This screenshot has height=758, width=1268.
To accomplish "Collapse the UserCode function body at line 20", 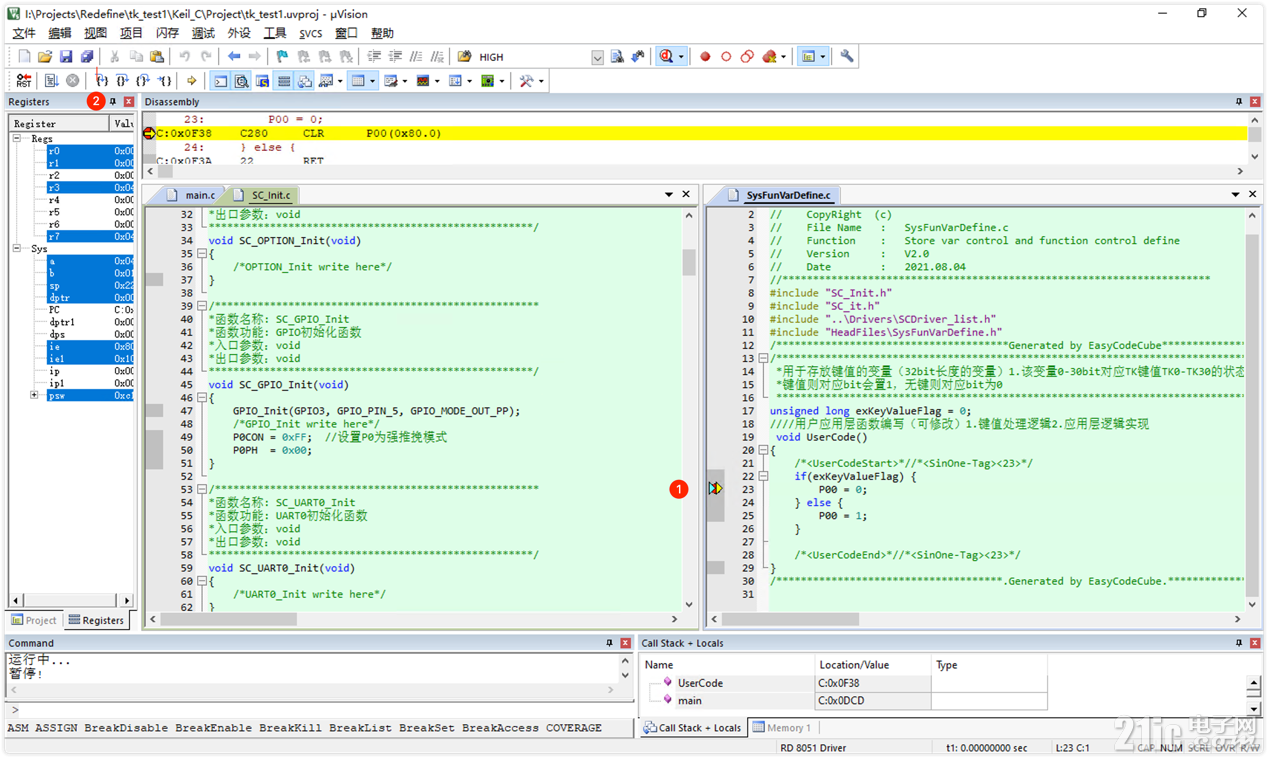I will (763, 451).
